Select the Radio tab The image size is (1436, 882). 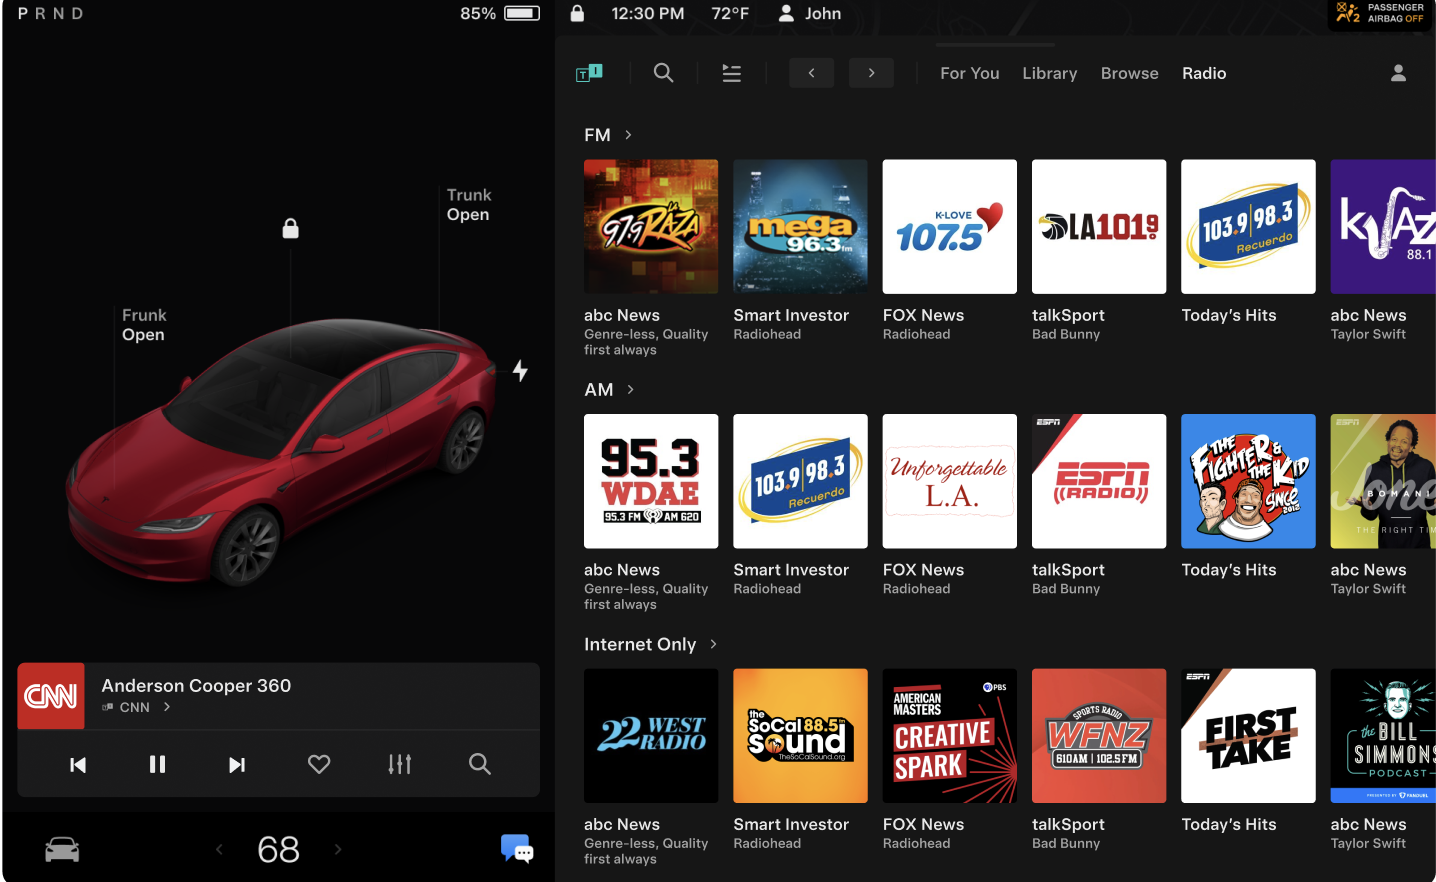click(1204, 73)
